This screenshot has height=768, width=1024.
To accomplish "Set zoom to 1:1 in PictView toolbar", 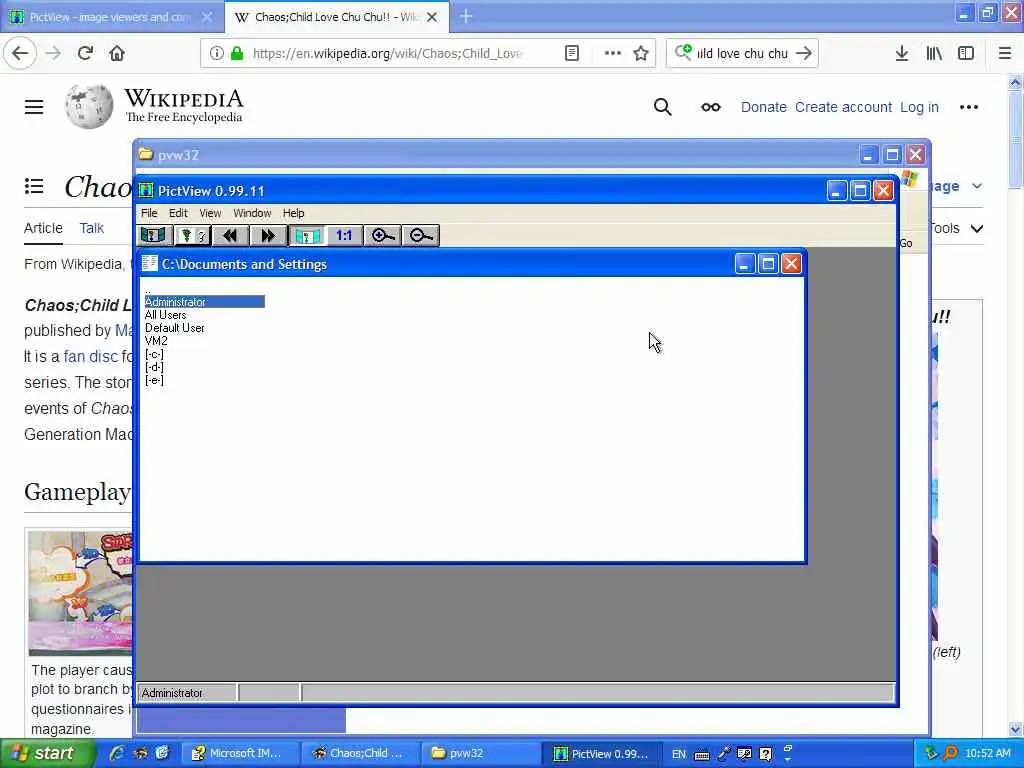I will point(344,236).
